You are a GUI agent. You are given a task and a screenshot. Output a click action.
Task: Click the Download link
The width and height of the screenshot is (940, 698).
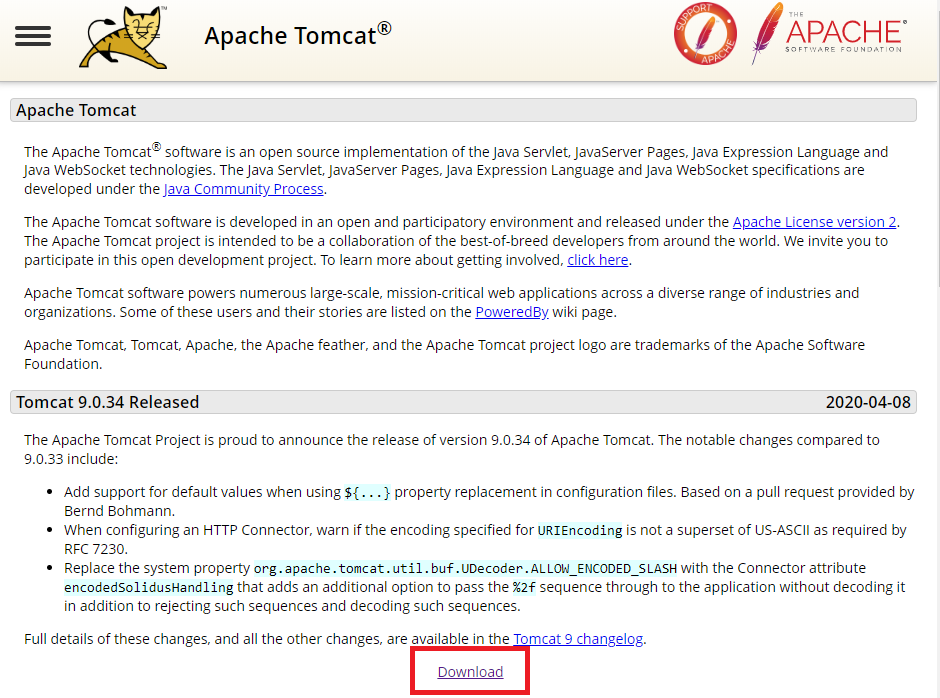tap(470, 672)
